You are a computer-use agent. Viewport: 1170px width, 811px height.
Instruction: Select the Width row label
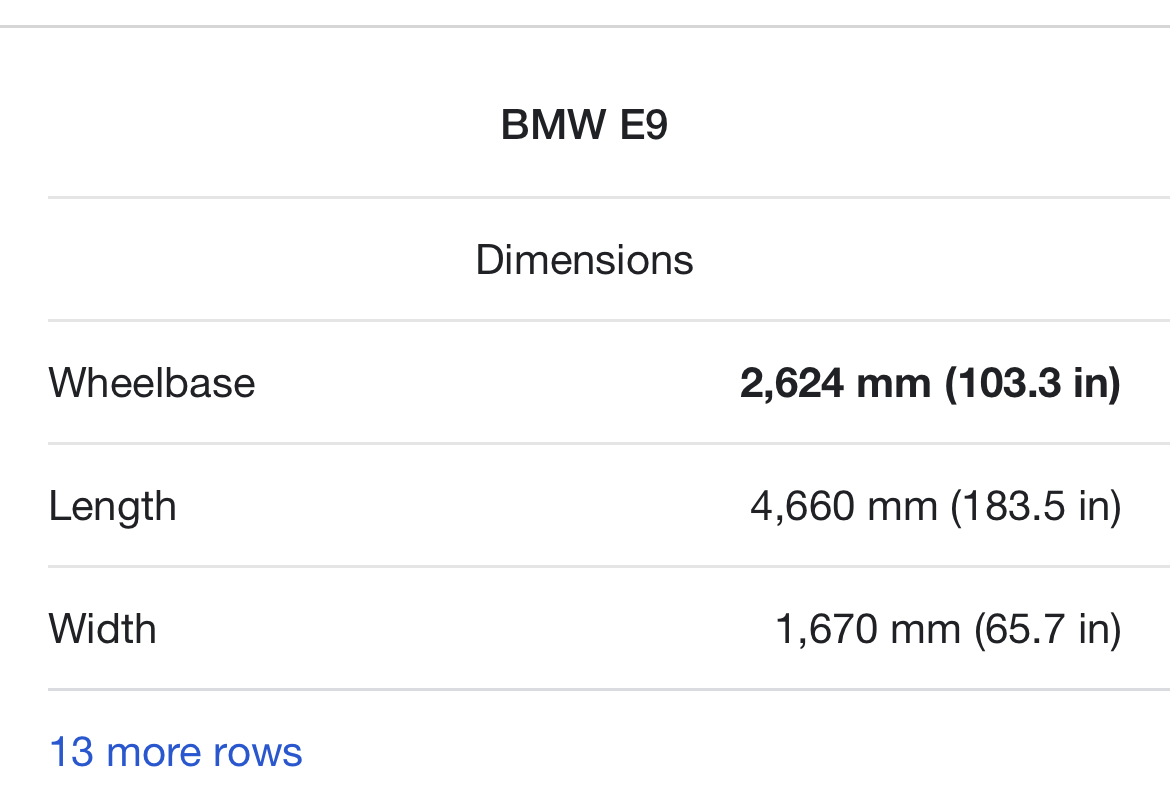pyautogui.click(x=102, y=629)
